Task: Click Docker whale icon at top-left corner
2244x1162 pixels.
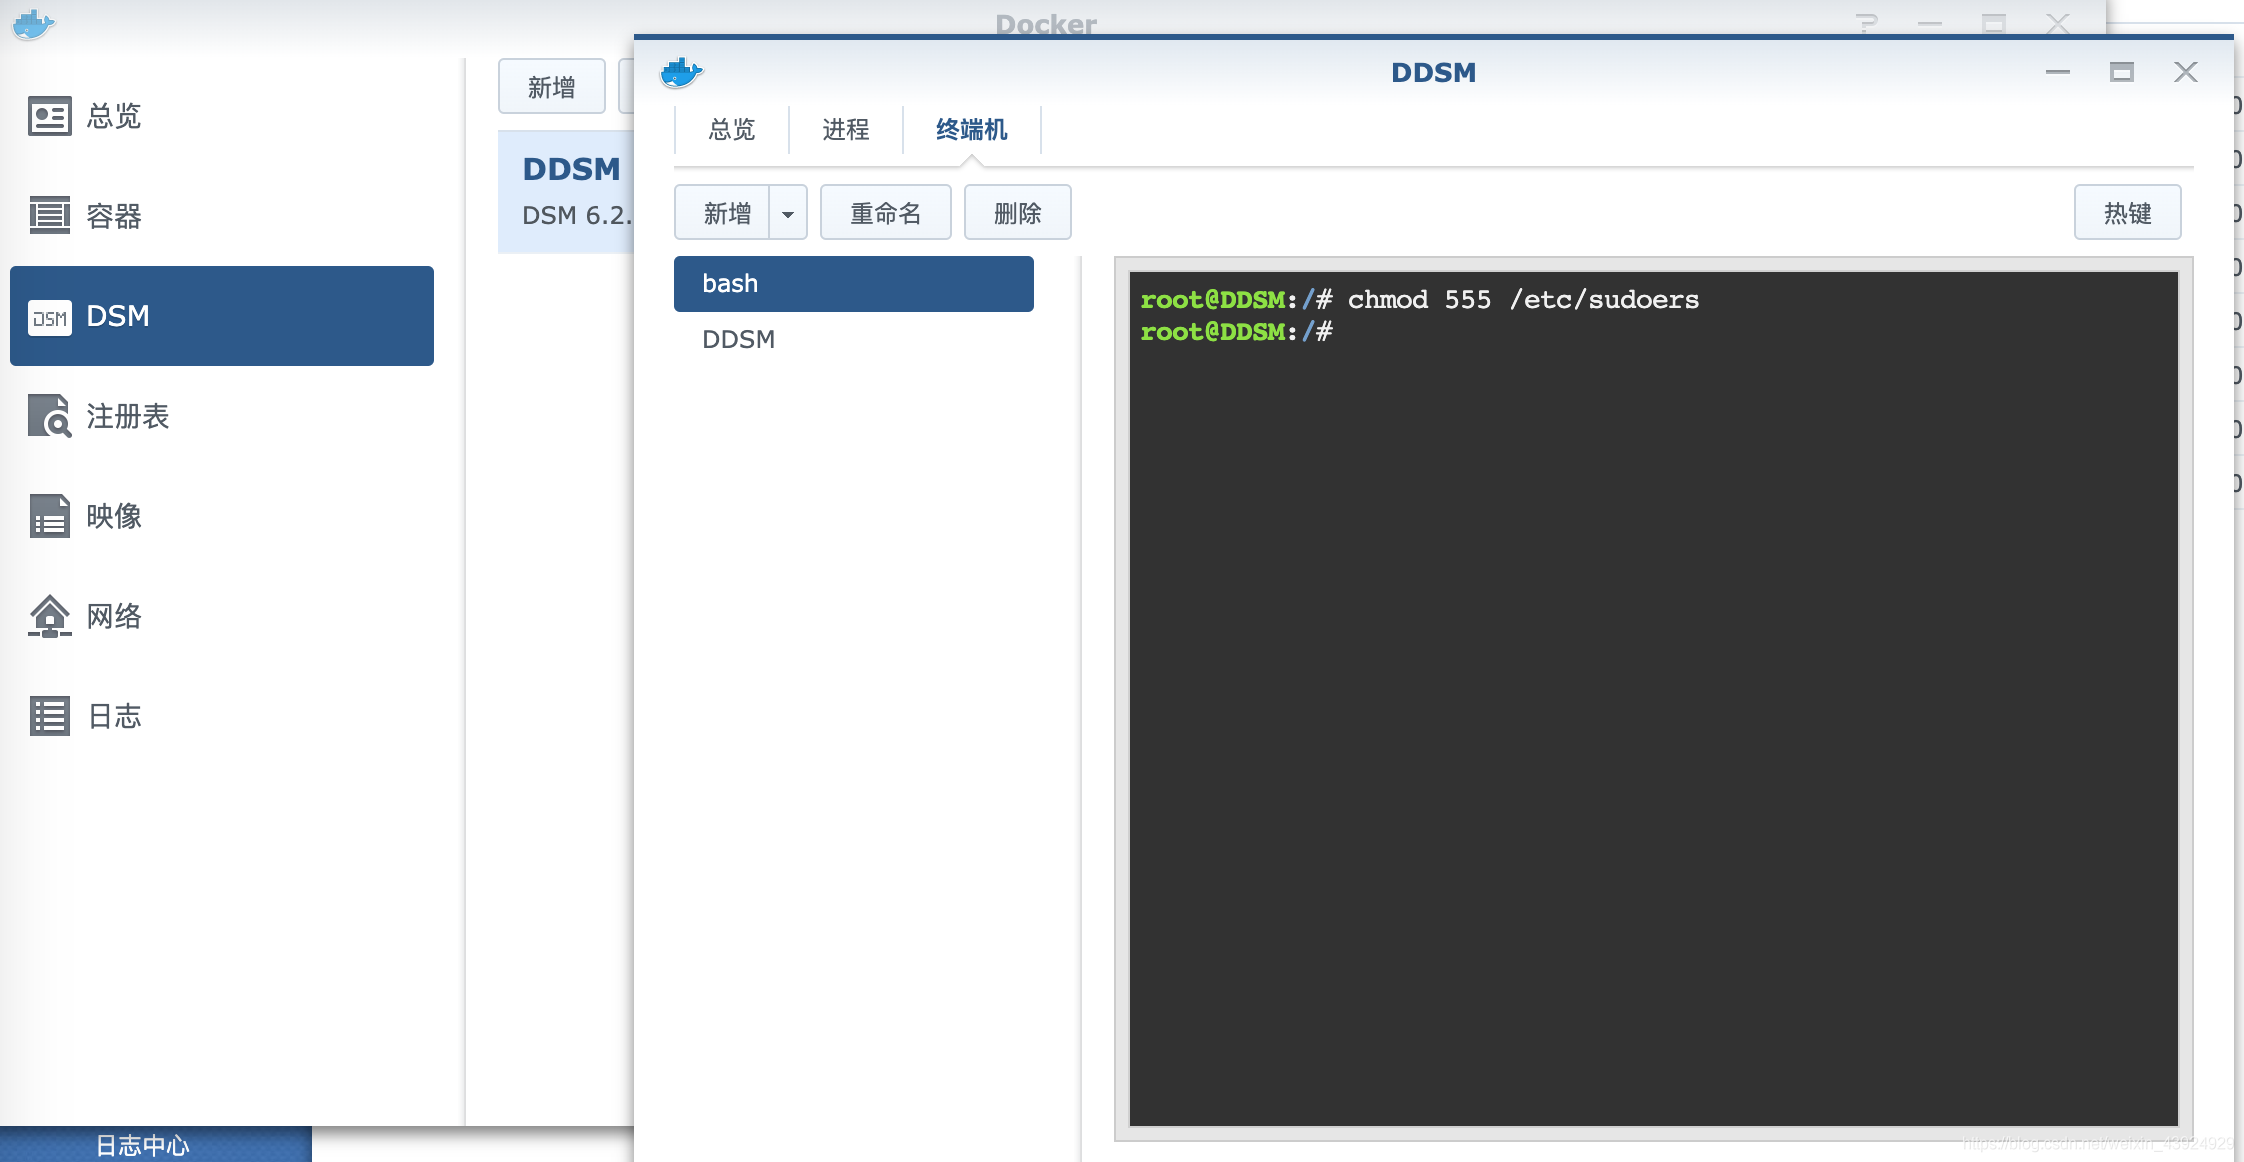Action: (x=33, y=24)
